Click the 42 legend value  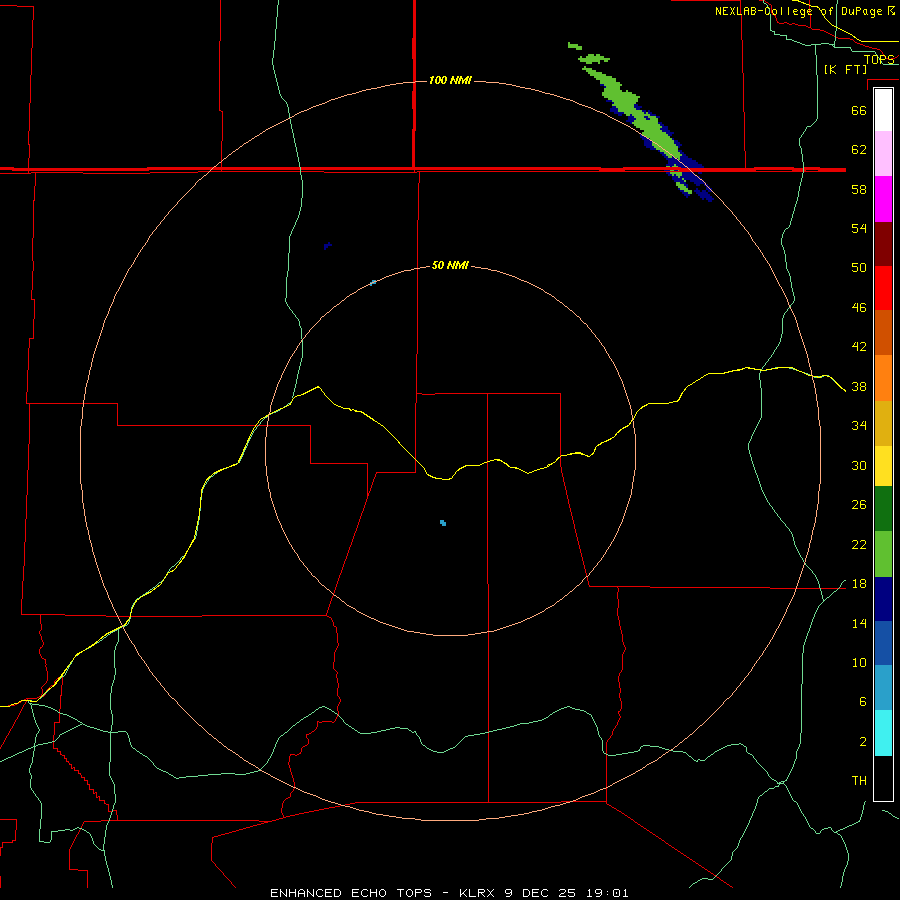pos(859,347)
